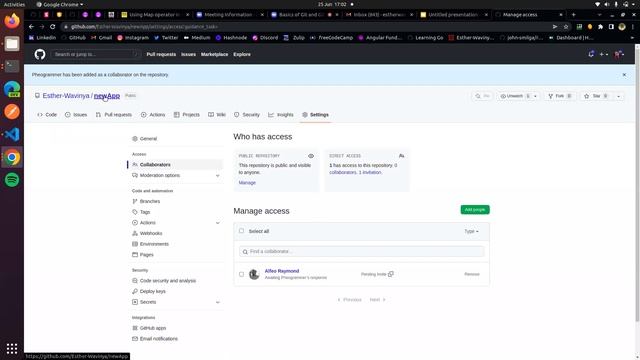Click the Chrome reload button

[53, 27]
